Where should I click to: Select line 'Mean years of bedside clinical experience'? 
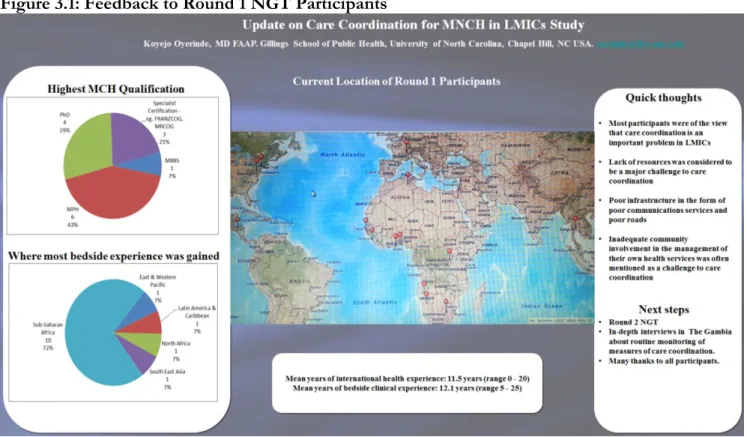[x=407, y=388]
